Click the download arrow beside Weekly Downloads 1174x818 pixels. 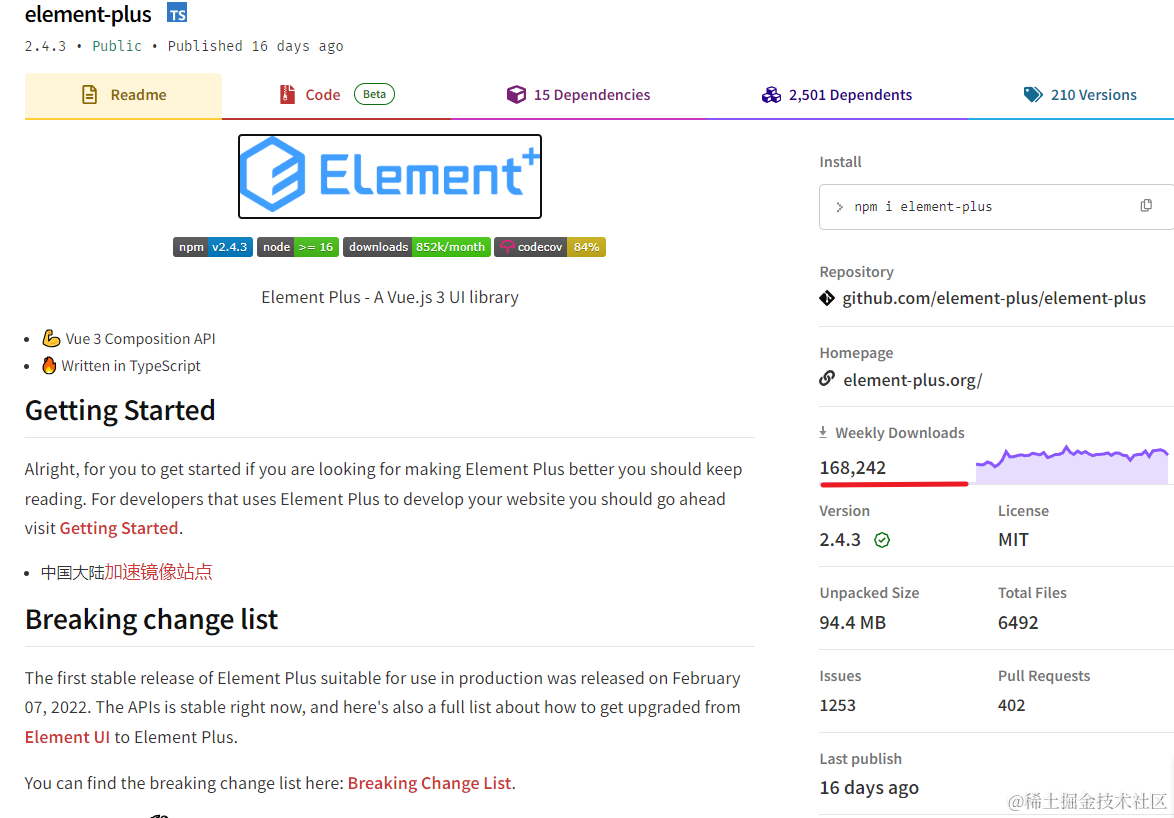822,432
